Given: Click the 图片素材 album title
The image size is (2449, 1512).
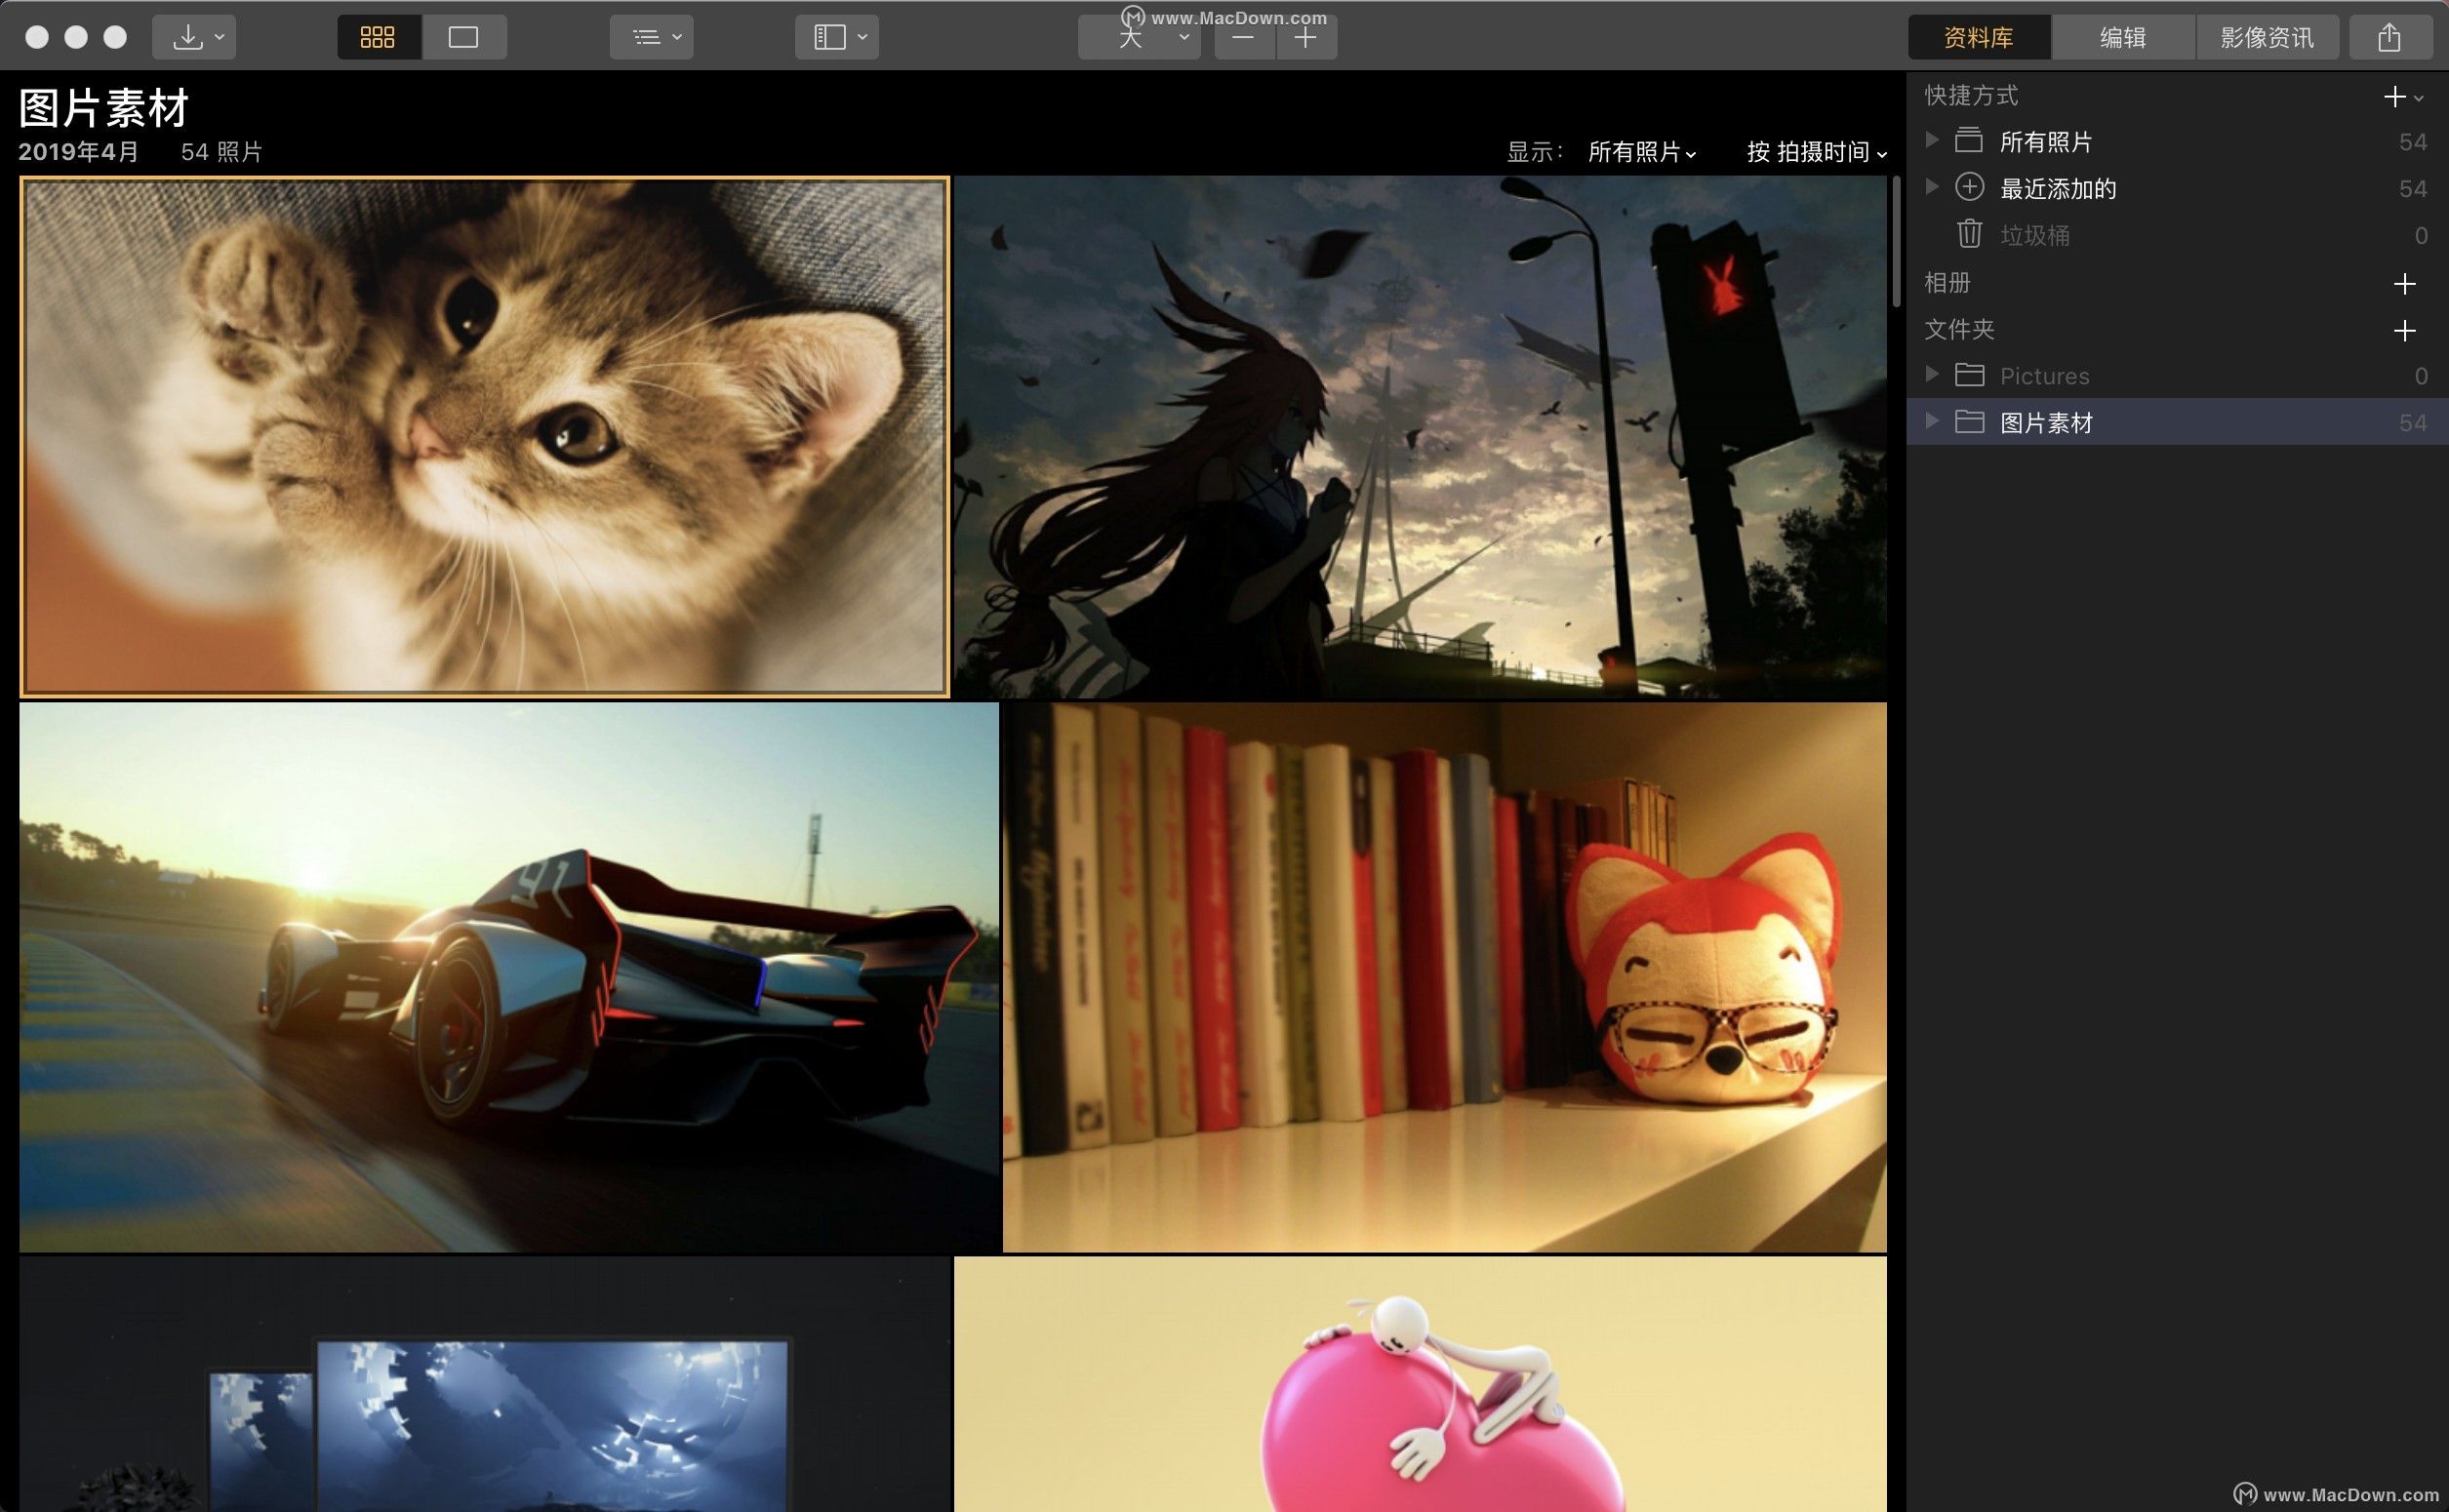Looking at the screenshot, I should click(104, 108).
